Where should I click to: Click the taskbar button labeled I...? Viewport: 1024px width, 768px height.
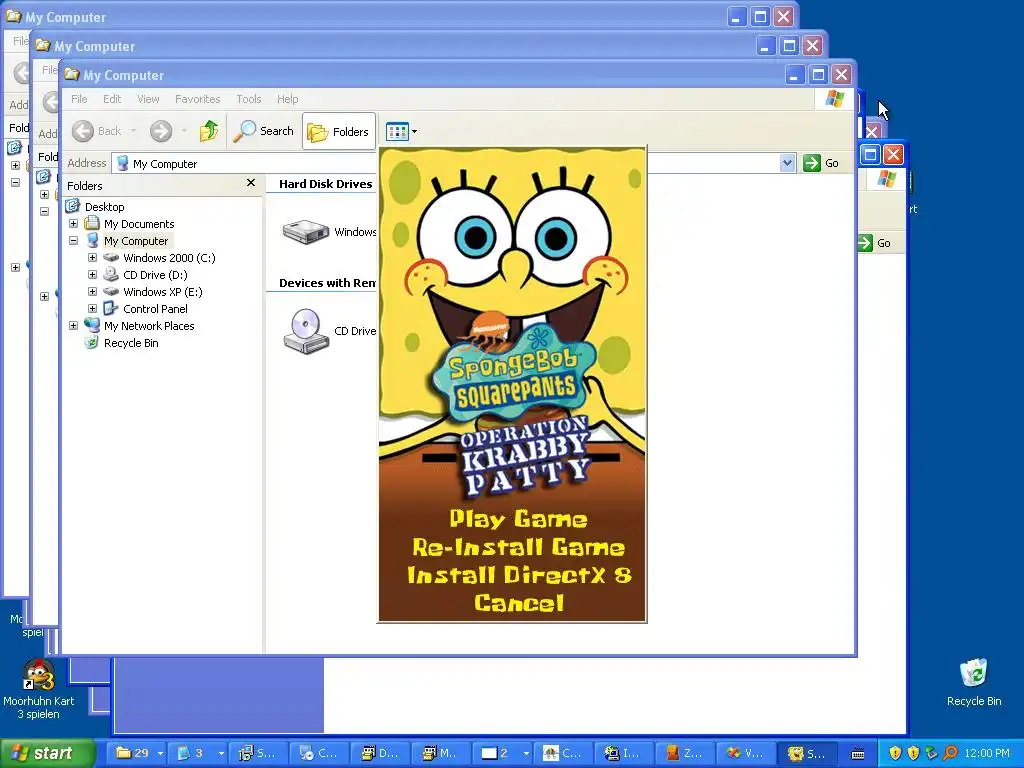[622, 754]
